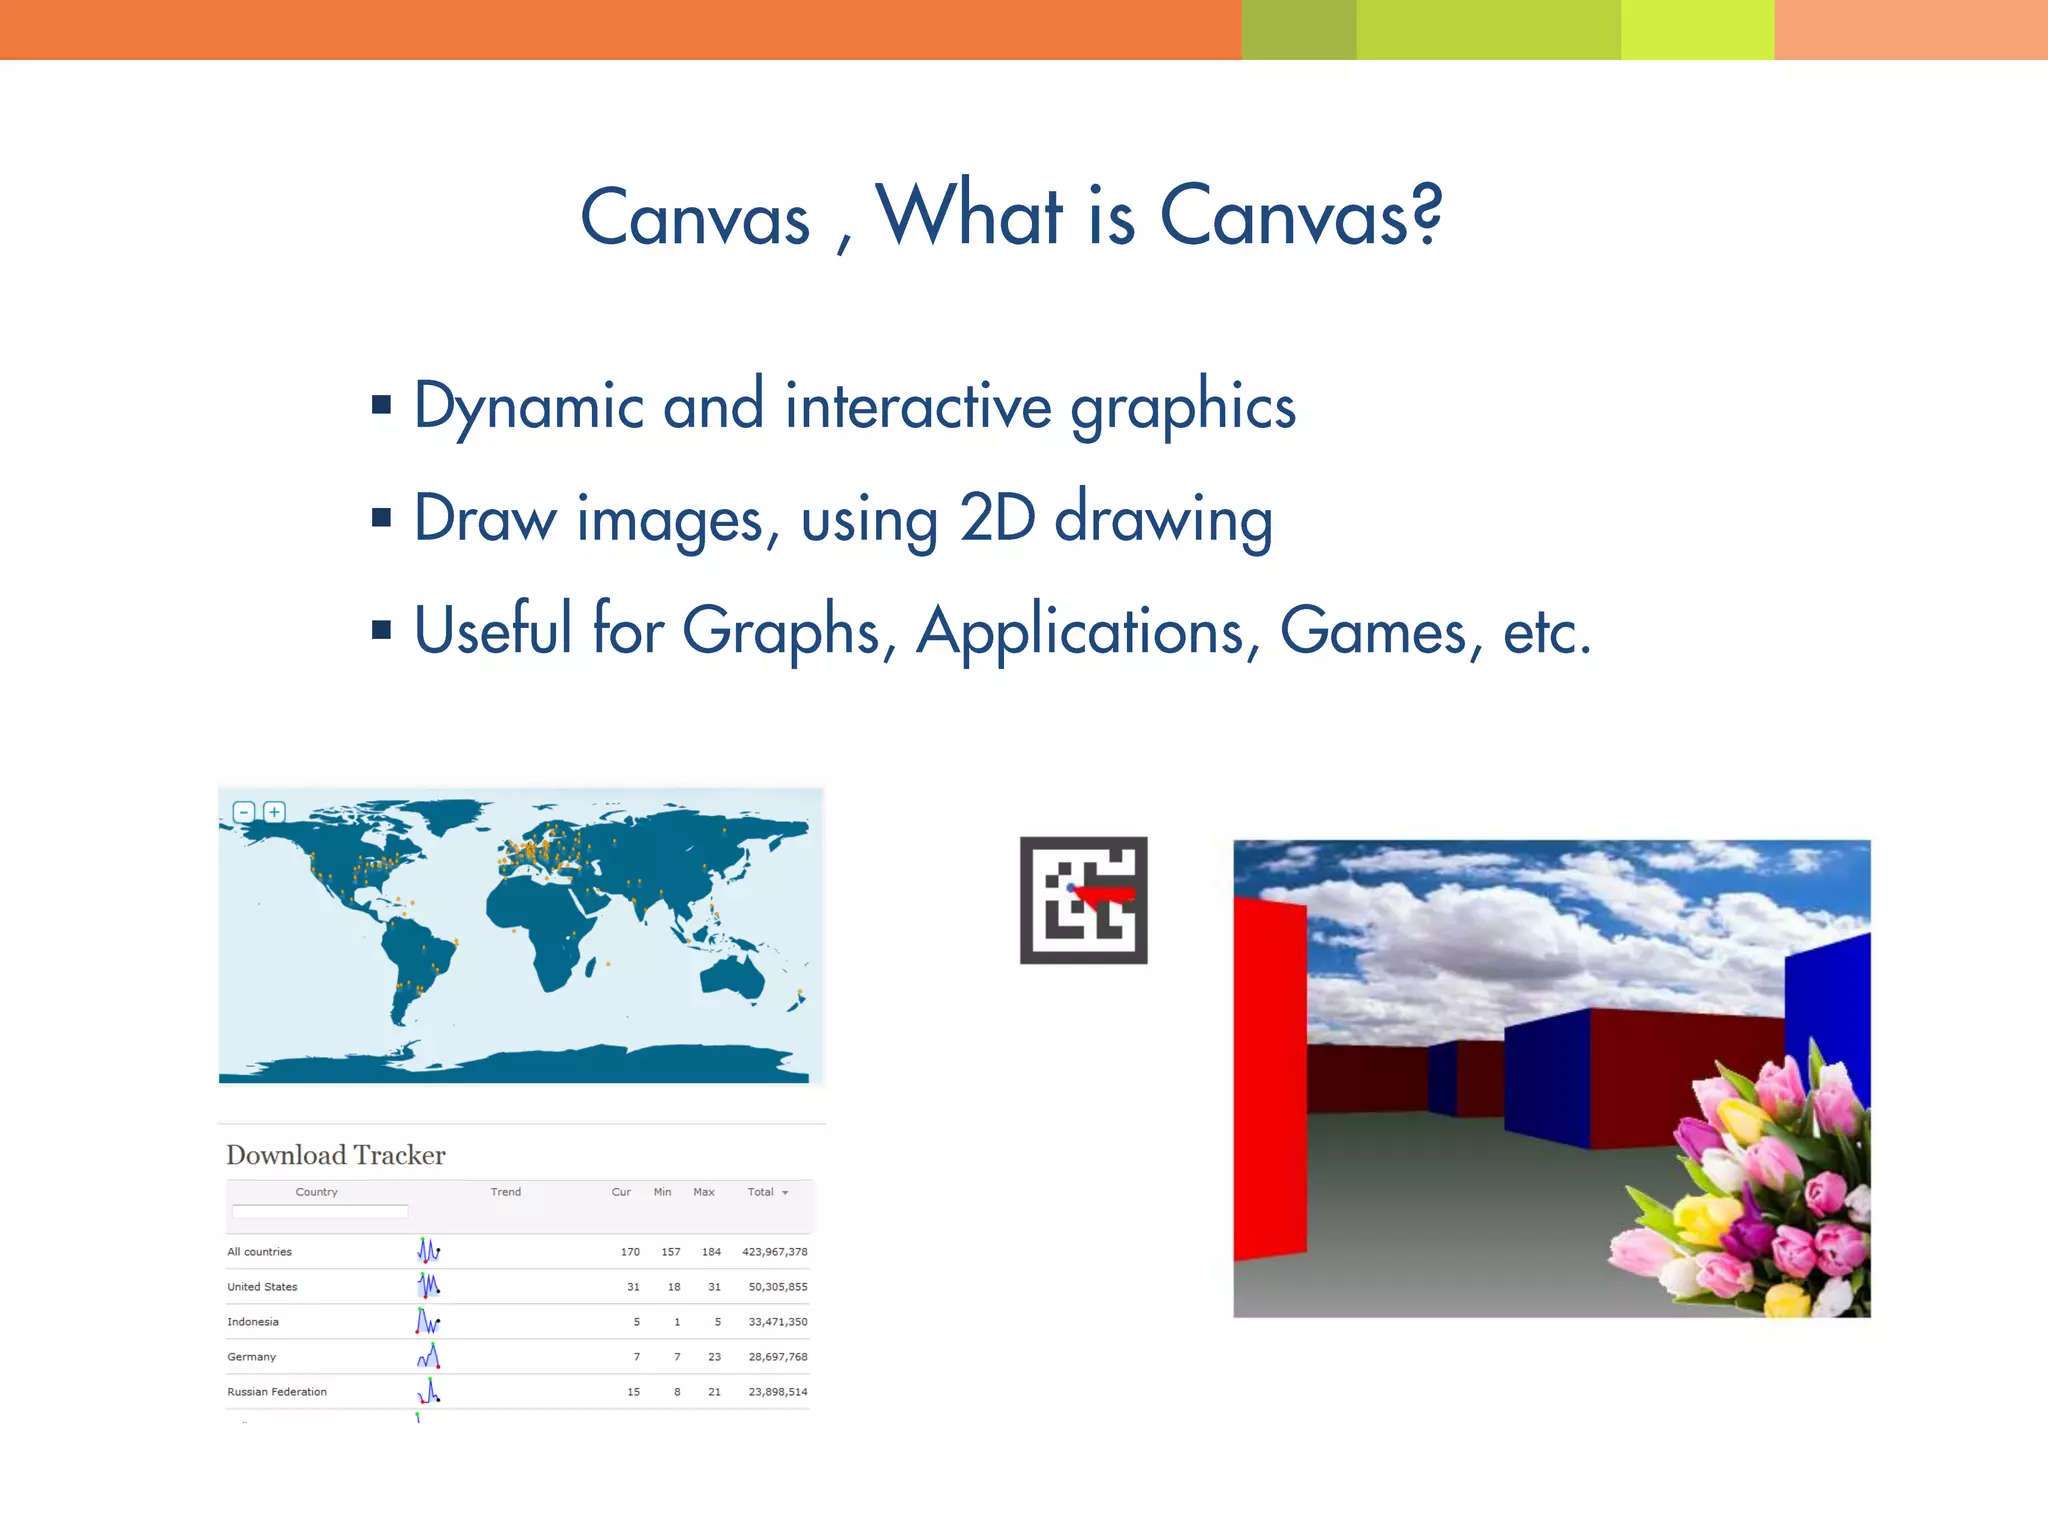Select the Indonesia row label
The width and height of the screenshot is (2048, 1536).
click(253, 1322)
